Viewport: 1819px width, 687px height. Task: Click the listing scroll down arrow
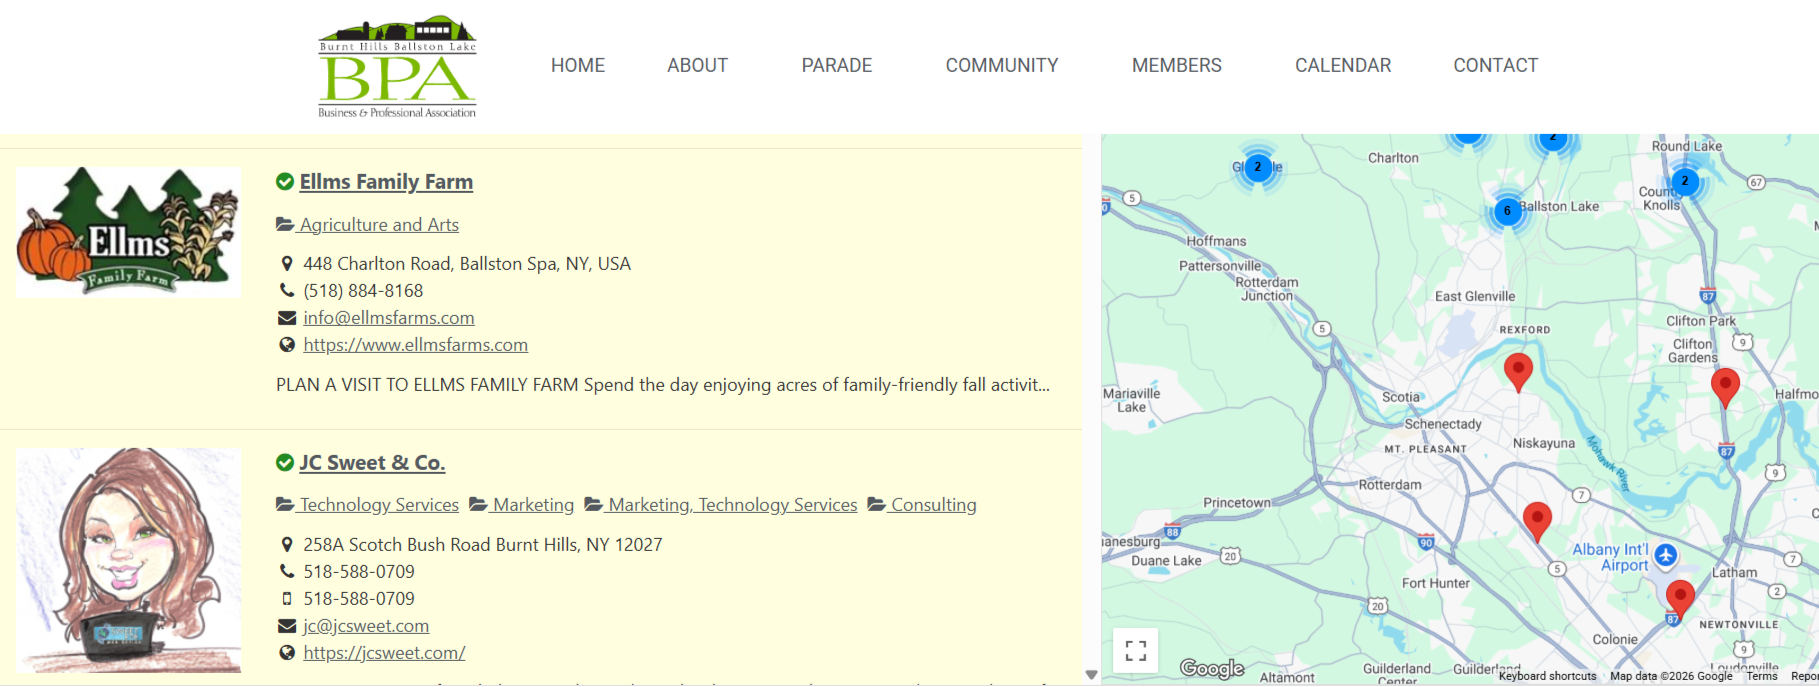[1091, 675]
